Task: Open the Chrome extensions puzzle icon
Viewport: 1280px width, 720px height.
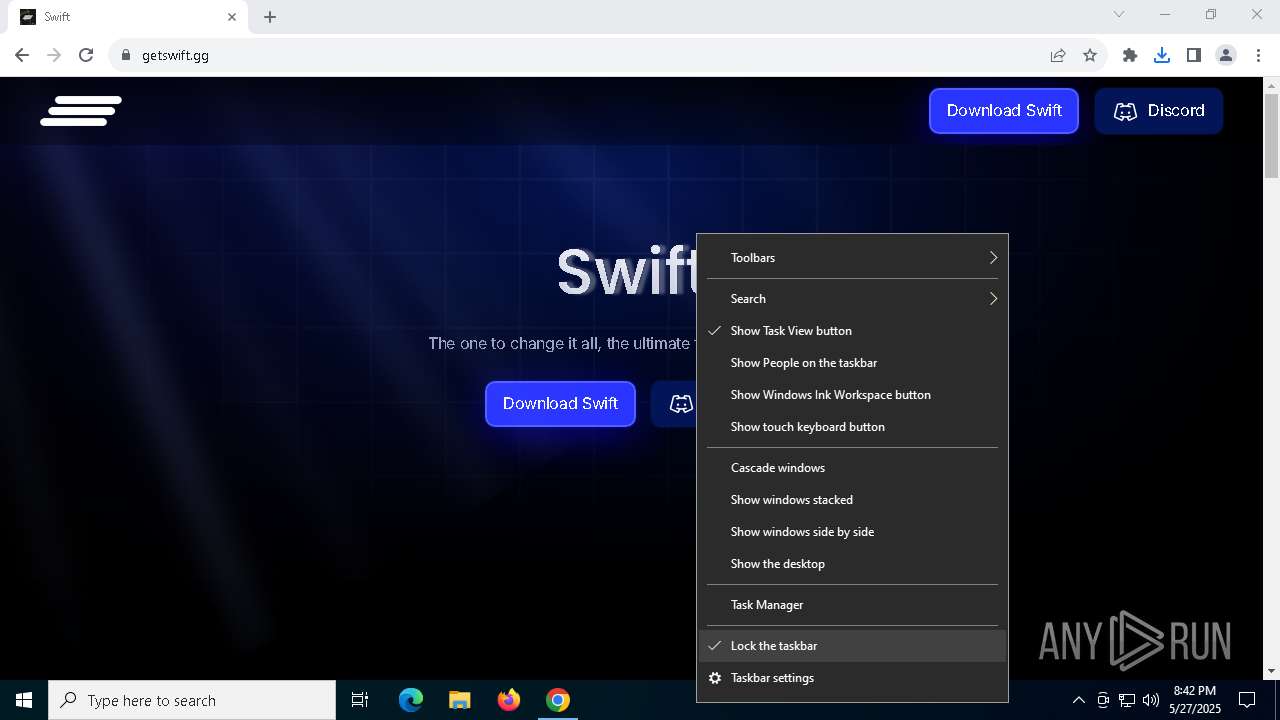Action: tap(1130, 55)
